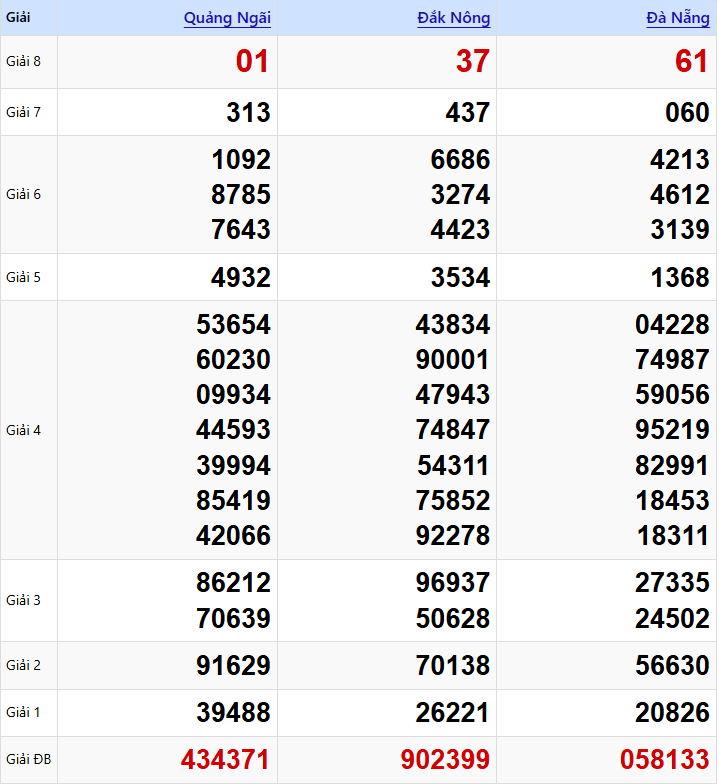Select the Giải 8 row label
719x784 pixels.
(23, 62)
